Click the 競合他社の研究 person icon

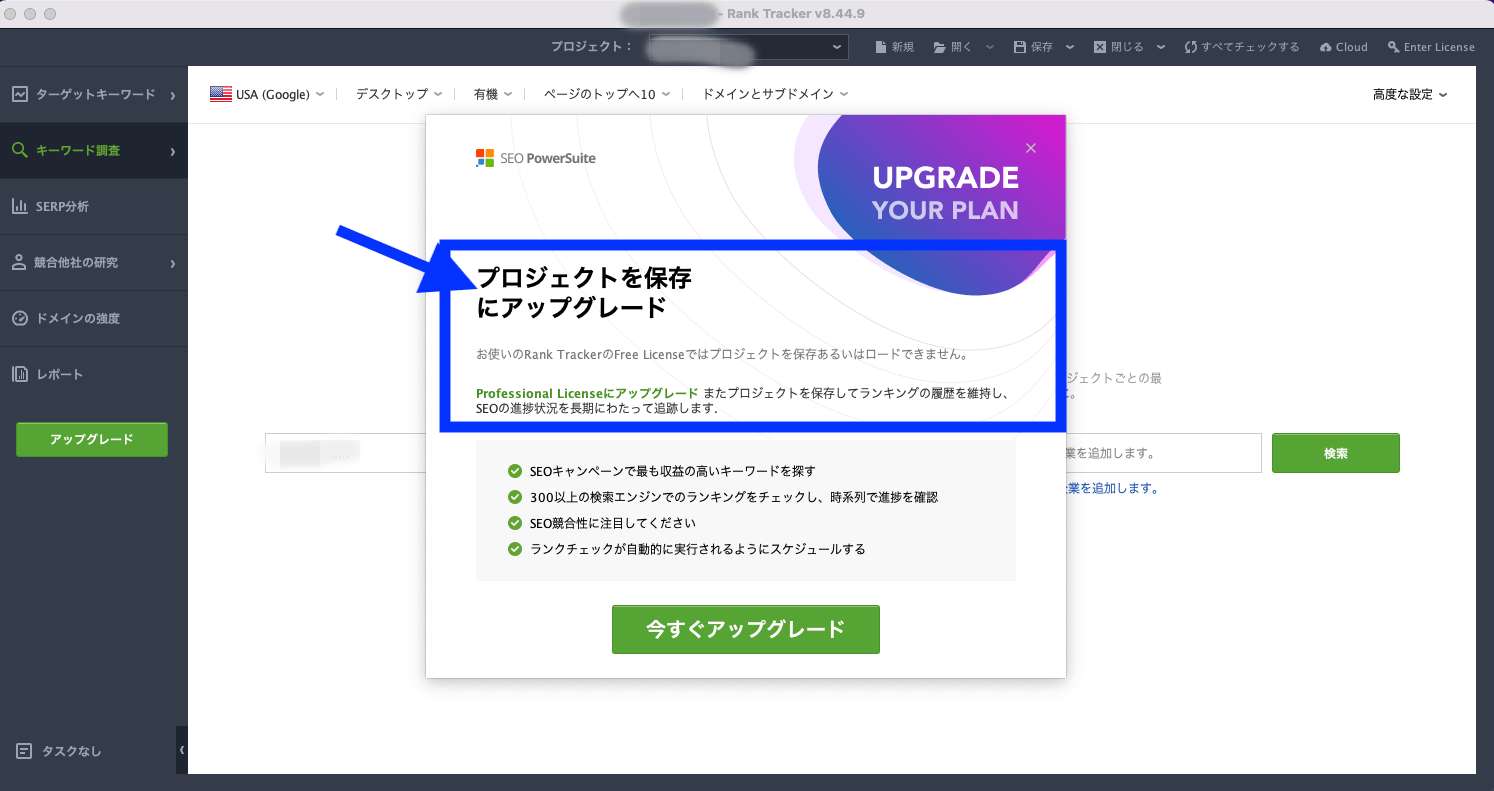coord(19,263)
